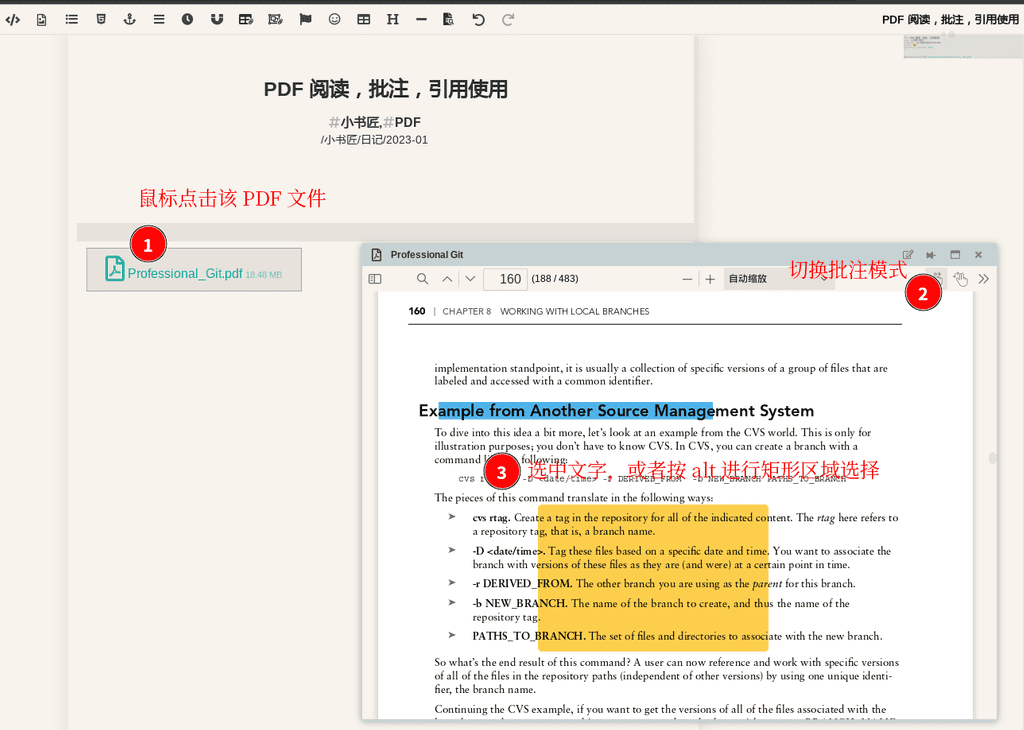Click the anchor icon in the top toolbar

[130, 18]
